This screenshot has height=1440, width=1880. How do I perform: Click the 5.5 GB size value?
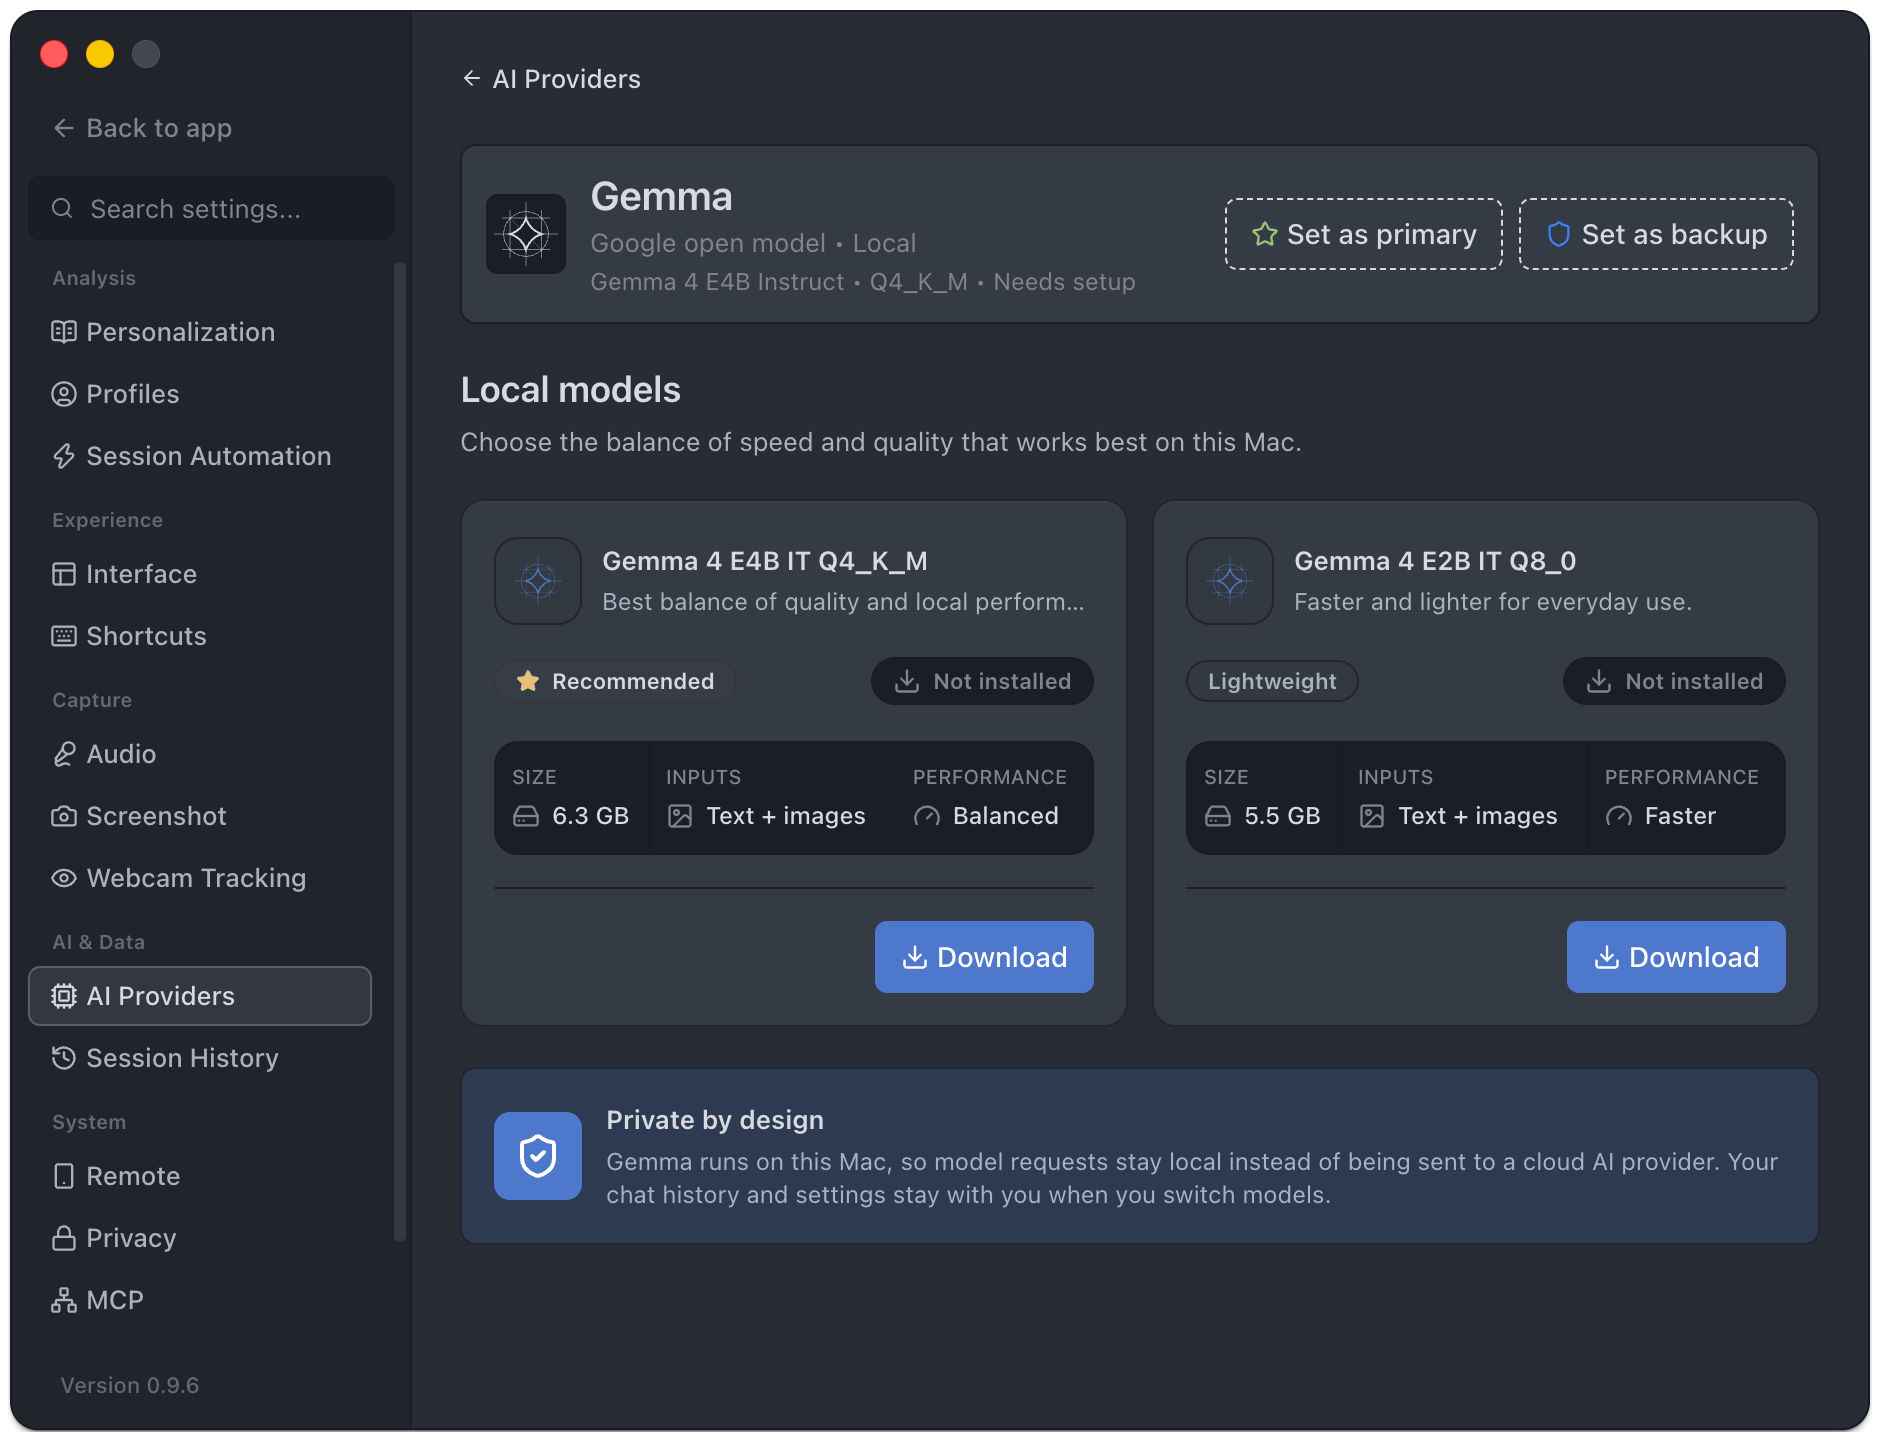coord(1282,816)
